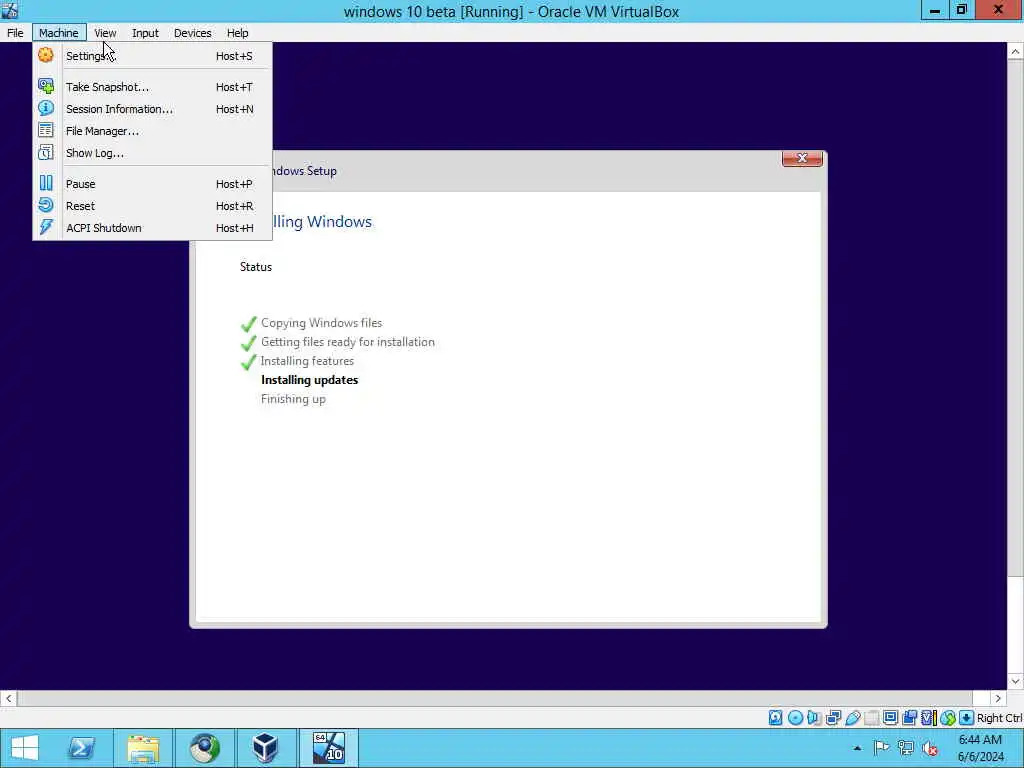Open VirtualBox Manager cube taskbar icon

pos(265,748)
